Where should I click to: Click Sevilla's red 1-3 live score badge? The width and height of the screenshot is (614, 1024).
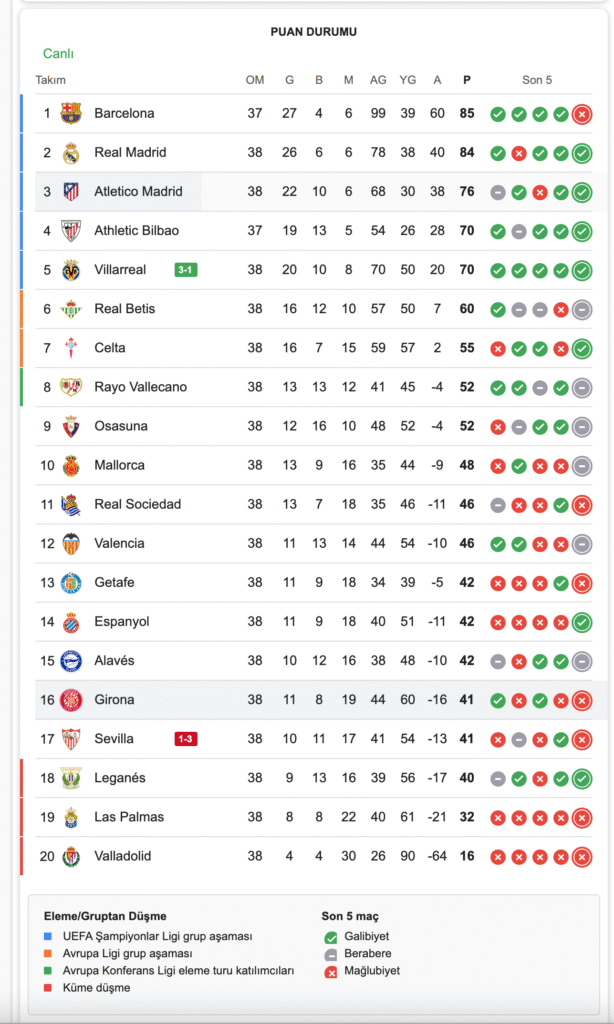pos(186,739)
